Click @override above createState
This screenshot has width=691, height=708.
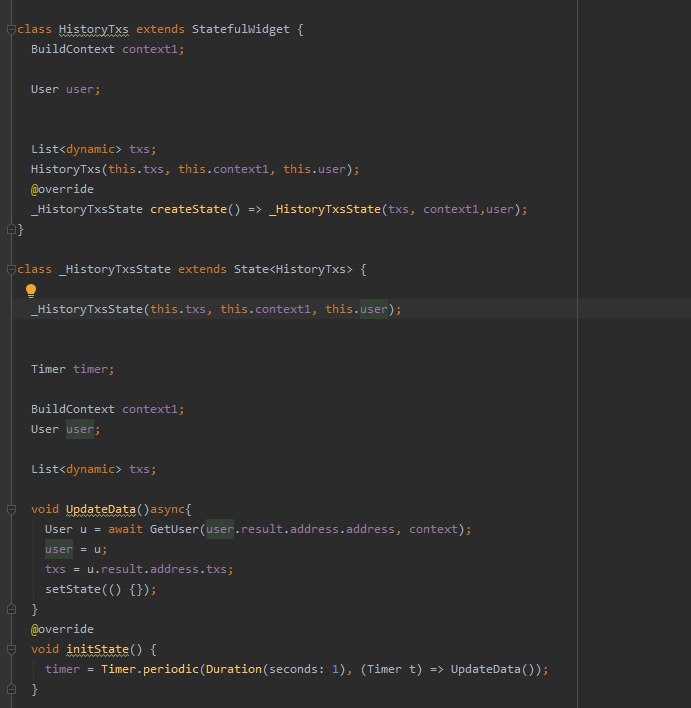click(x=62, y=189)
